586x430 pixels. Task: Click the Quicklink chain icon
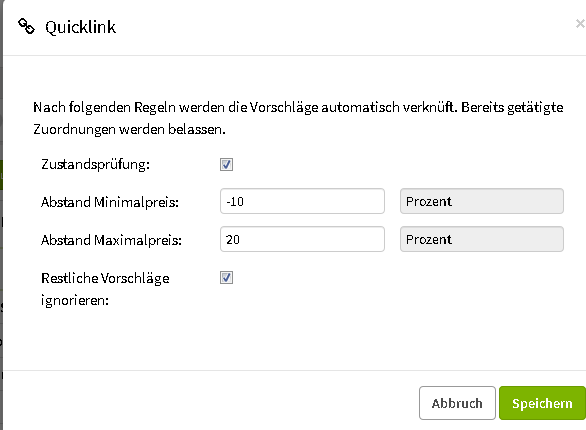(x=26, y=26)
